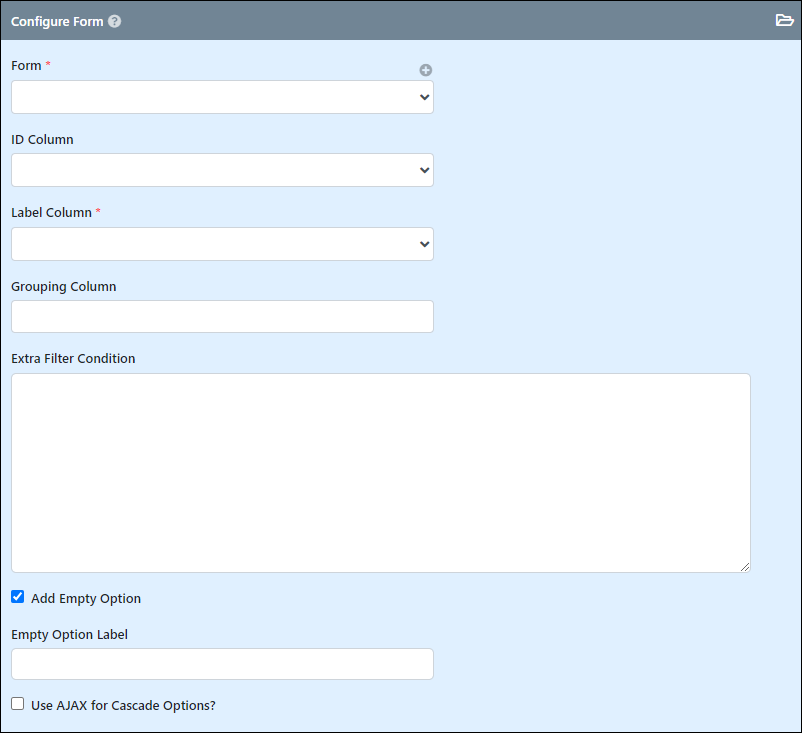Expand the Form dropdown arrow

[424, 97]
